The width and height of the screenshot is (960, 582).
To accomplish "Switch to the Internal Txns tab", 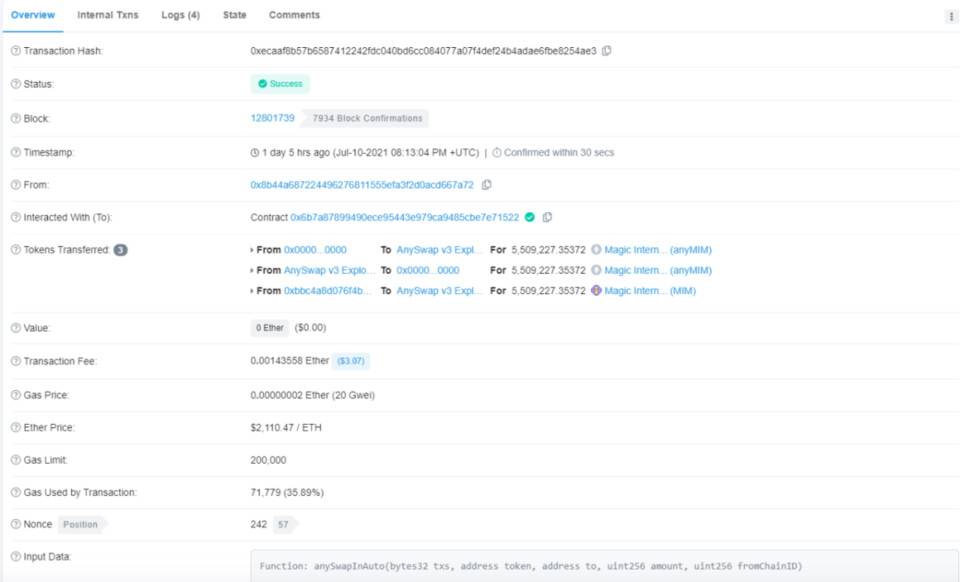I will click(108, 15).
